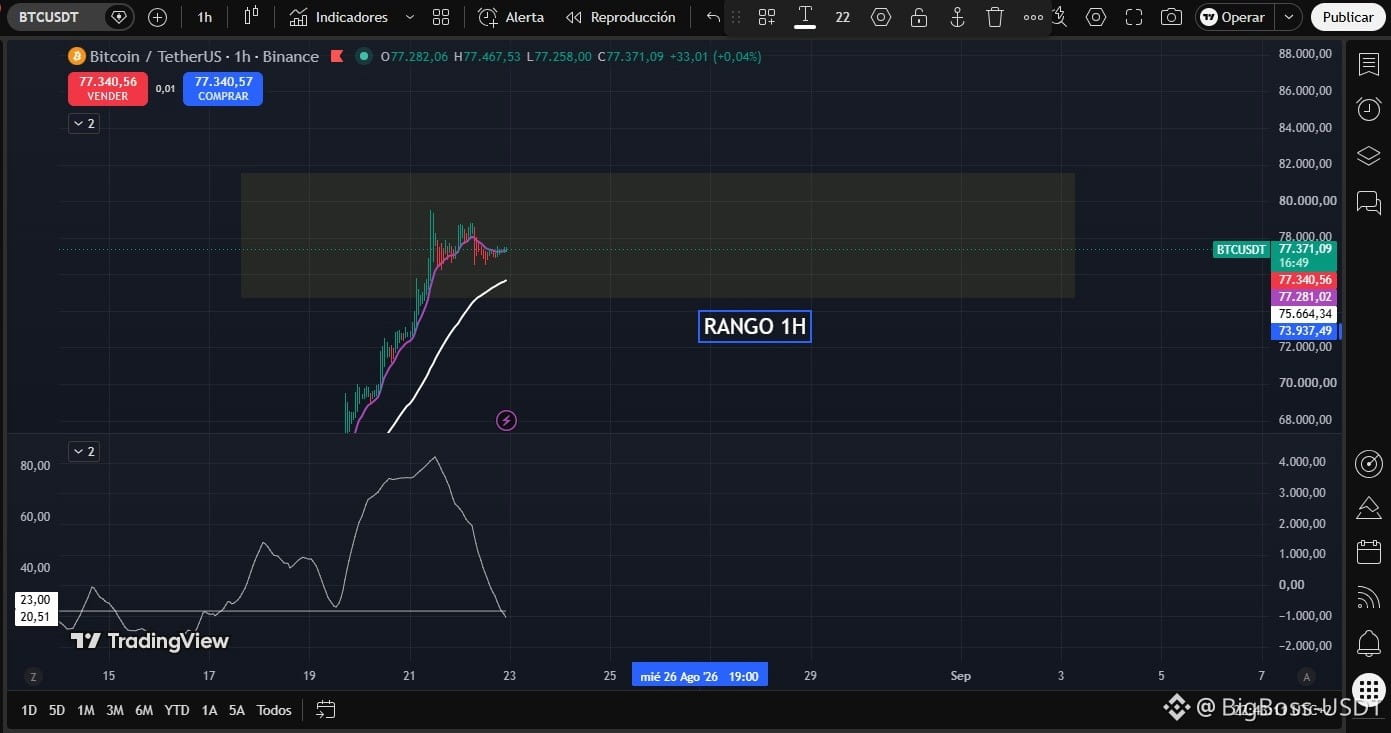The image size is (1391, 733).
Task: Start bar Reproducción mode
Action: coord(620,17)
